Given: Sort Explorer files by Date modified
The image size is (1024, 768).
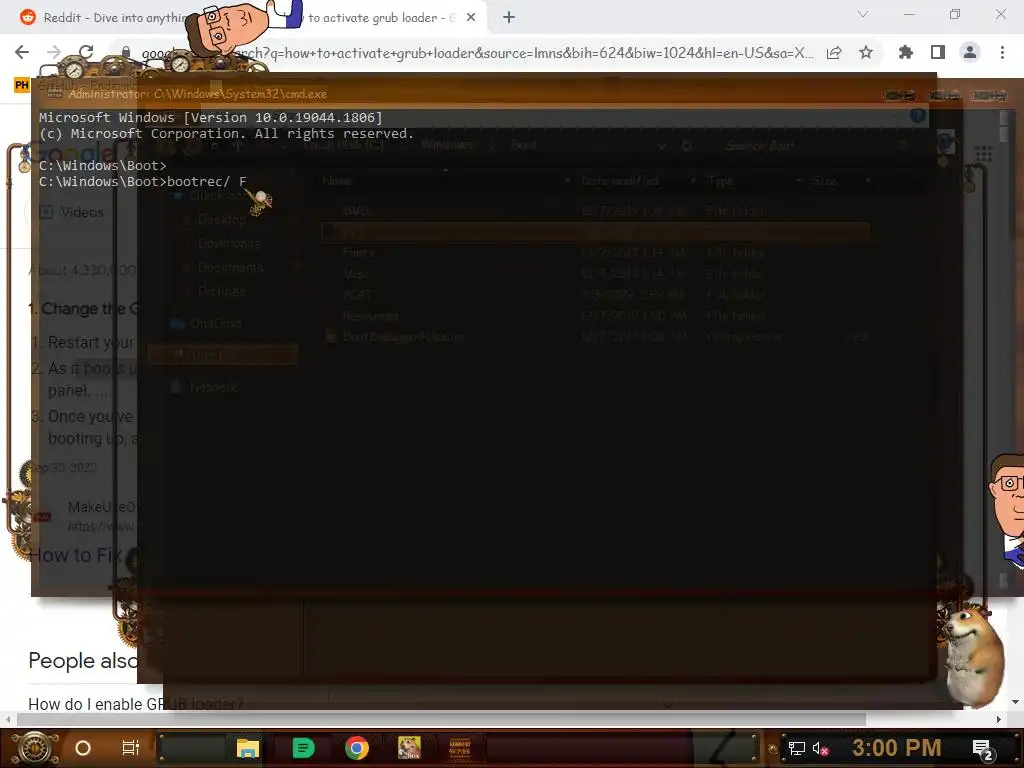Looking at the screenshot, I should (620, 181).
